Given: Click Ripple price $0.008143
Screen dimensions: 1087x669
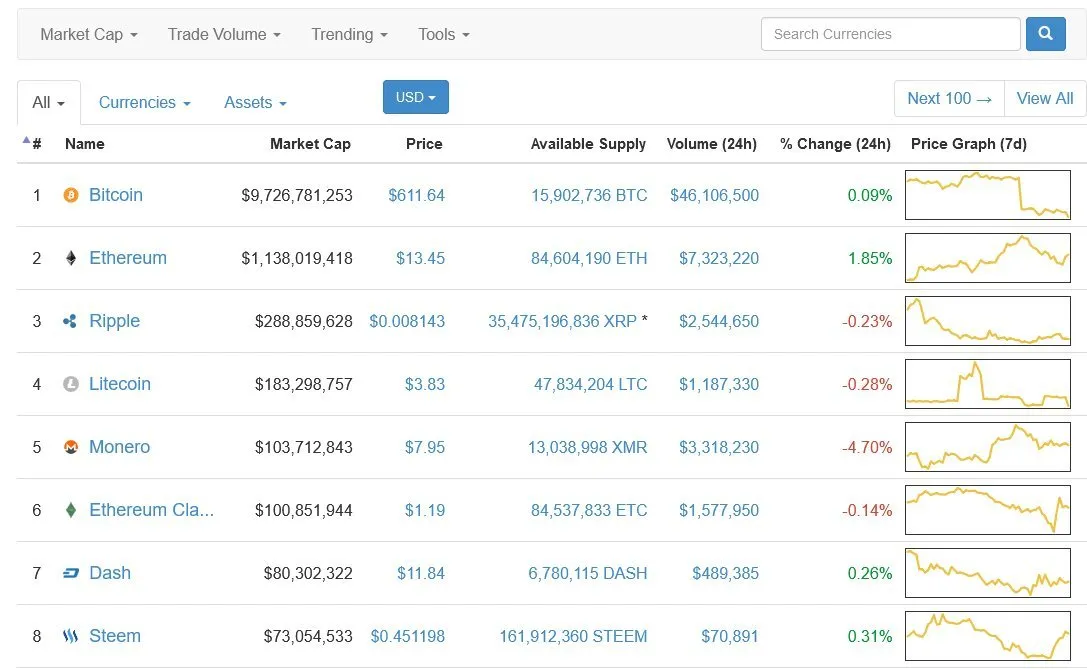Looking at the screenshot, I should tap(407, 322).
